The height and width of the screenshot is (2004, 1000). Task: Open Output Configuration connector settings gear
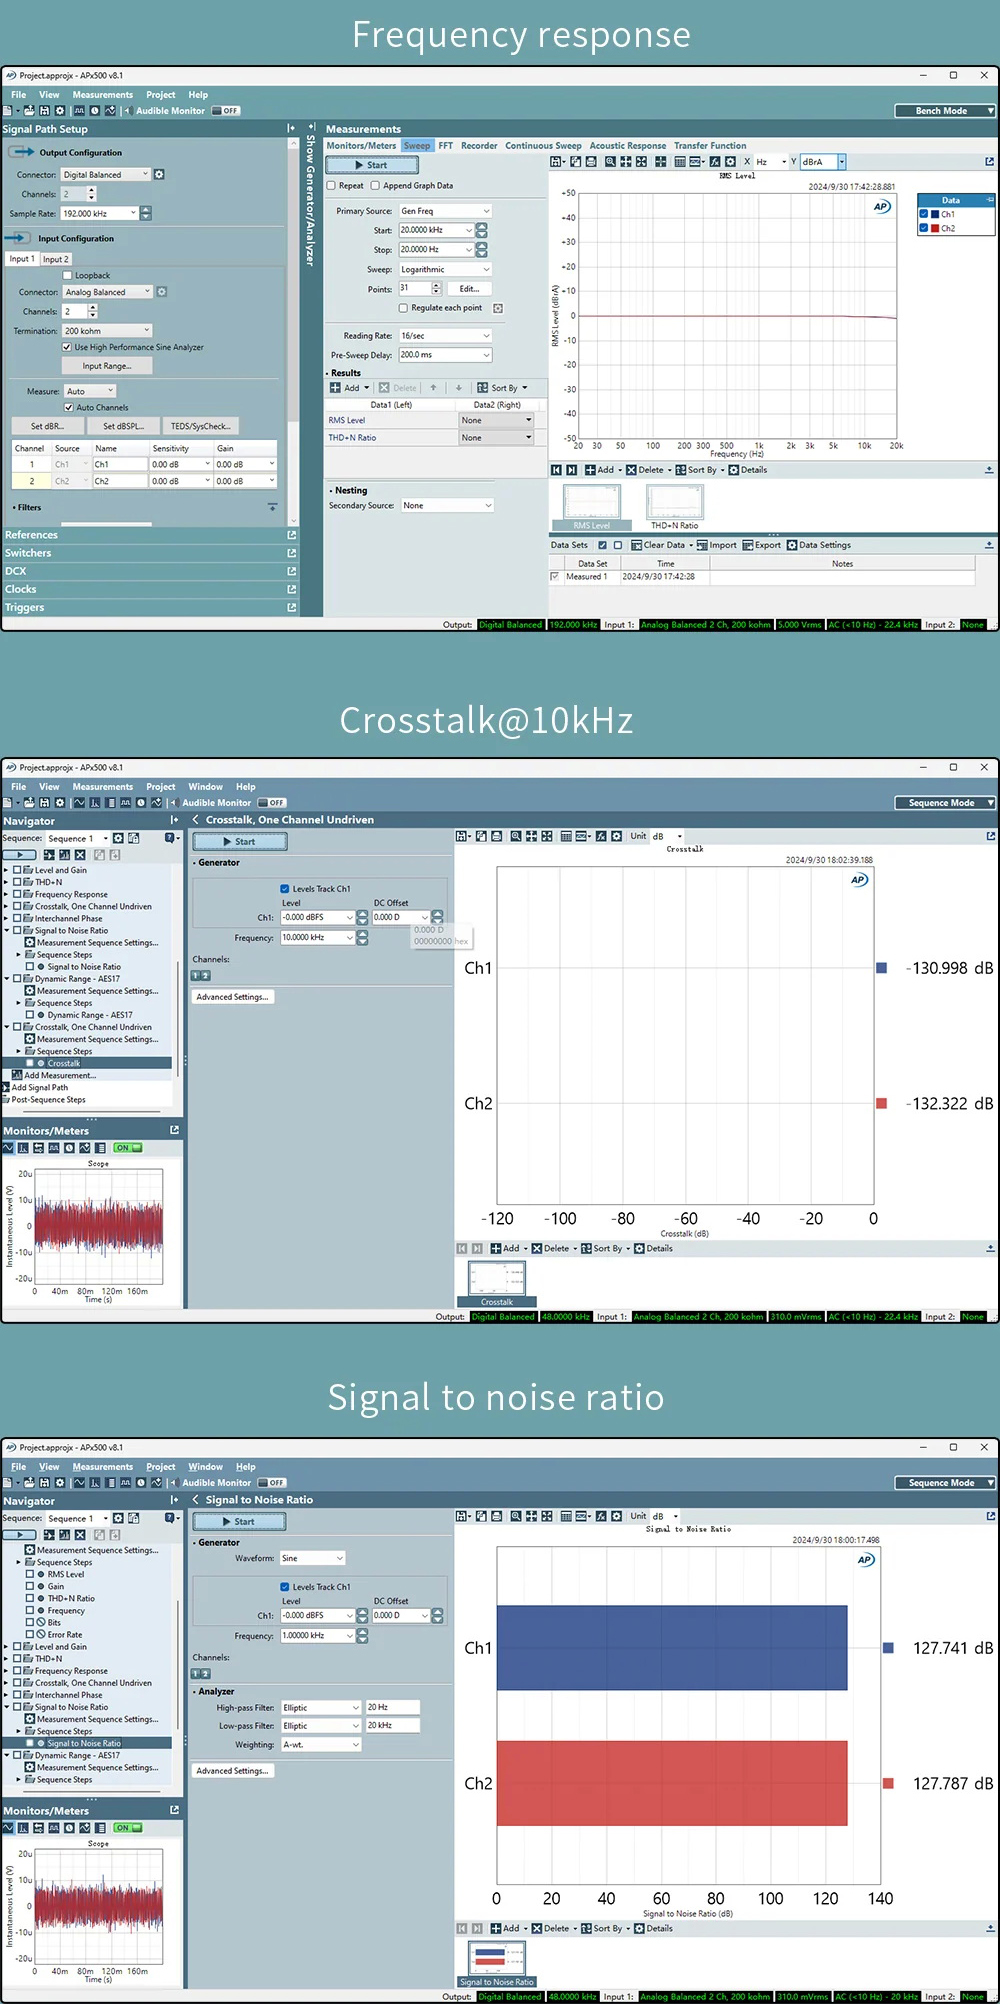coord(159,175)
